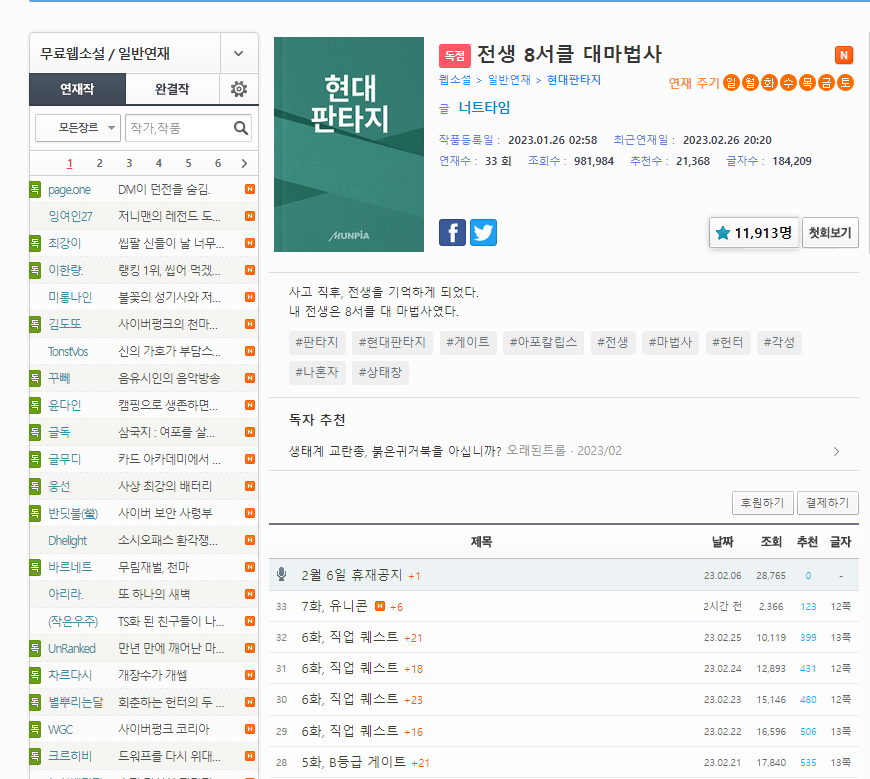Viewport: 870px width, 779px height.
Task: Click N badge on Dhelight row
Action: [x=250, y=540]
